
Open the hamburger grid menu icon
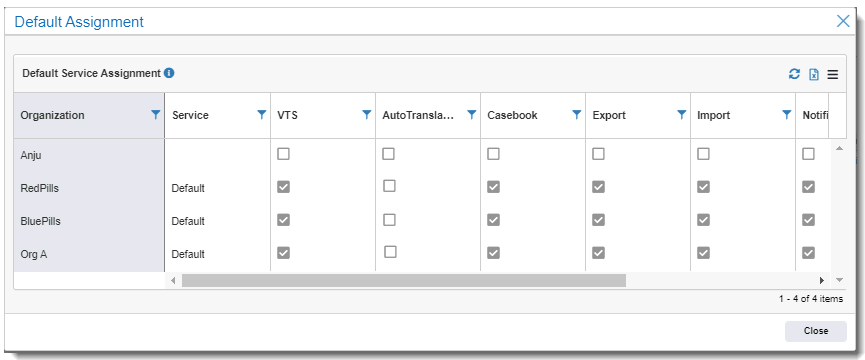click(832, 74)
